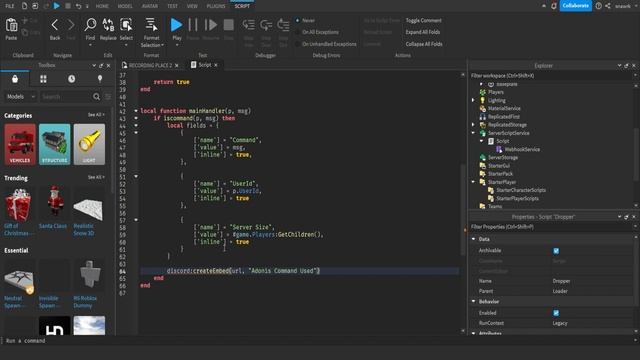Start the Play test
The image size is (640, 360).
coord(176,25)
